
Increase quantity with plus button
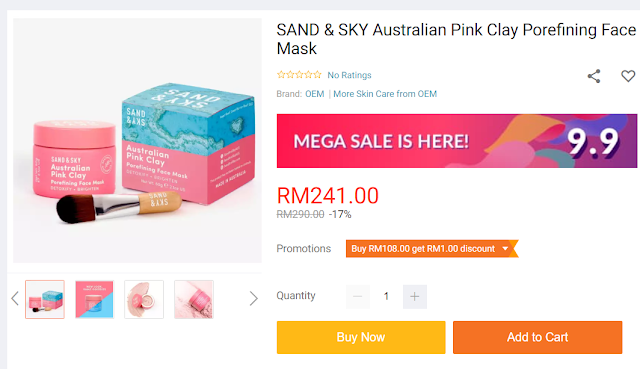[415, 297]
